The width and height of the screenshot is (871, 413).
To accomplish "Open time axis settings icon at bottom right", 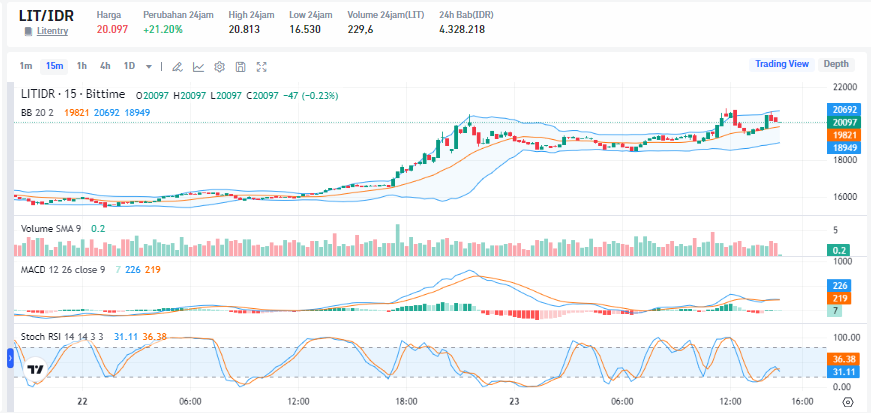I will tap(848, 402).
